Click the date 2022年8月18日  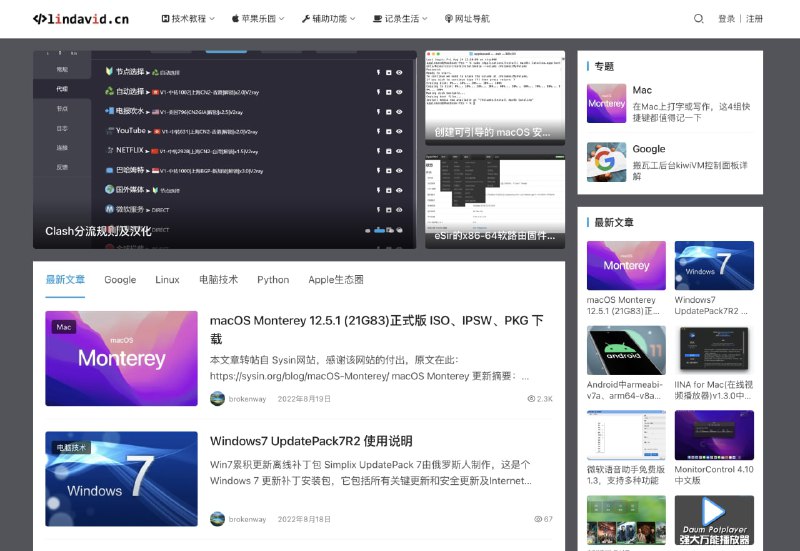304,519
